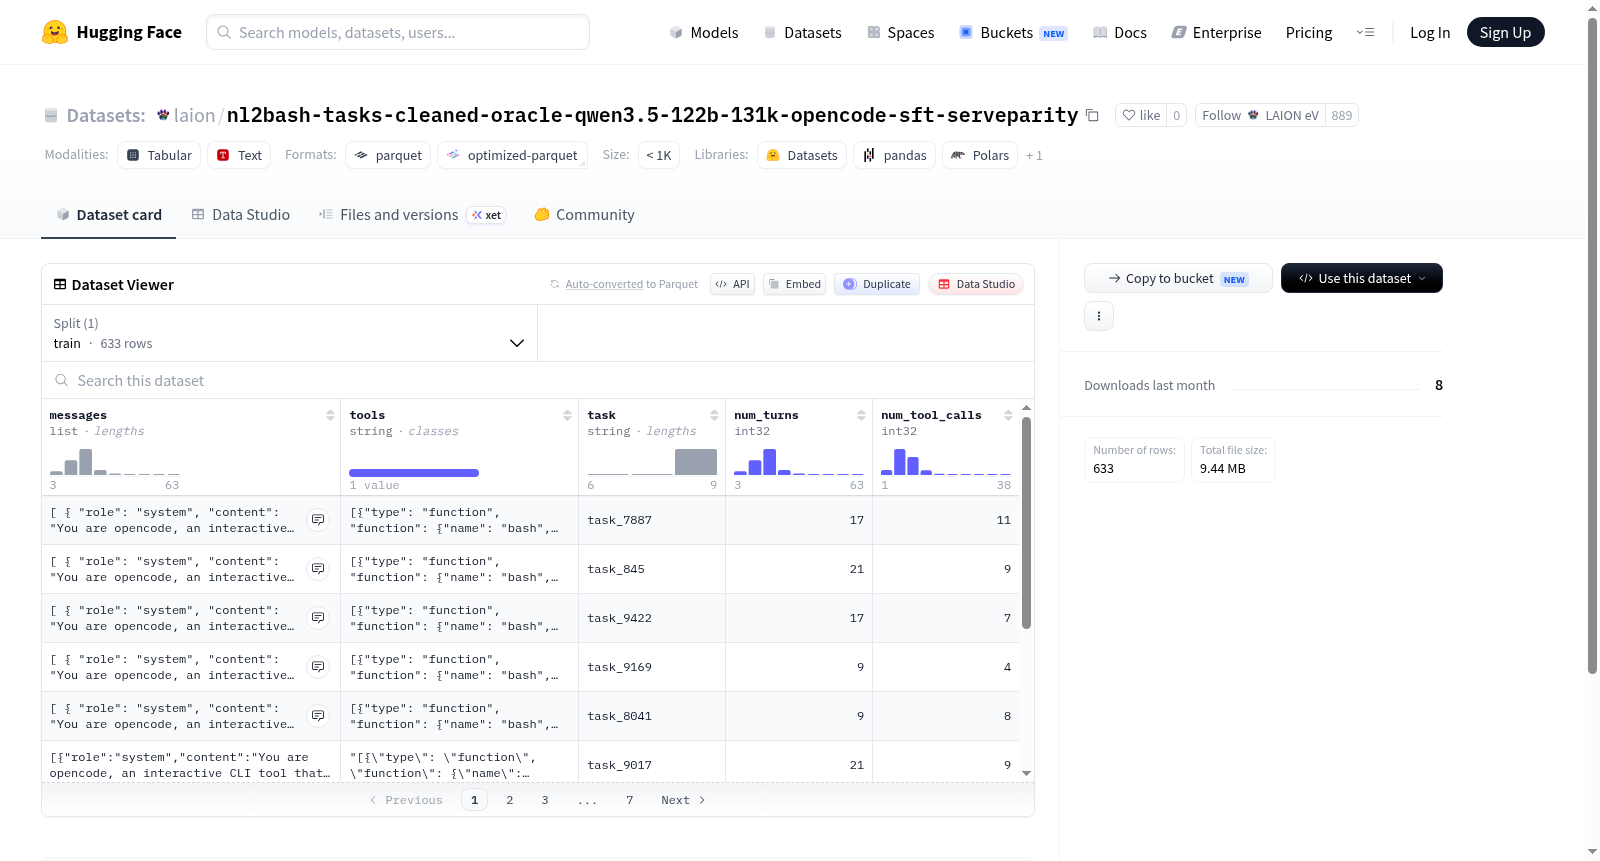This screenshot has width=1600, height=861.
Task: Click the Hugging Face logo icon
Action: point(55,32)
